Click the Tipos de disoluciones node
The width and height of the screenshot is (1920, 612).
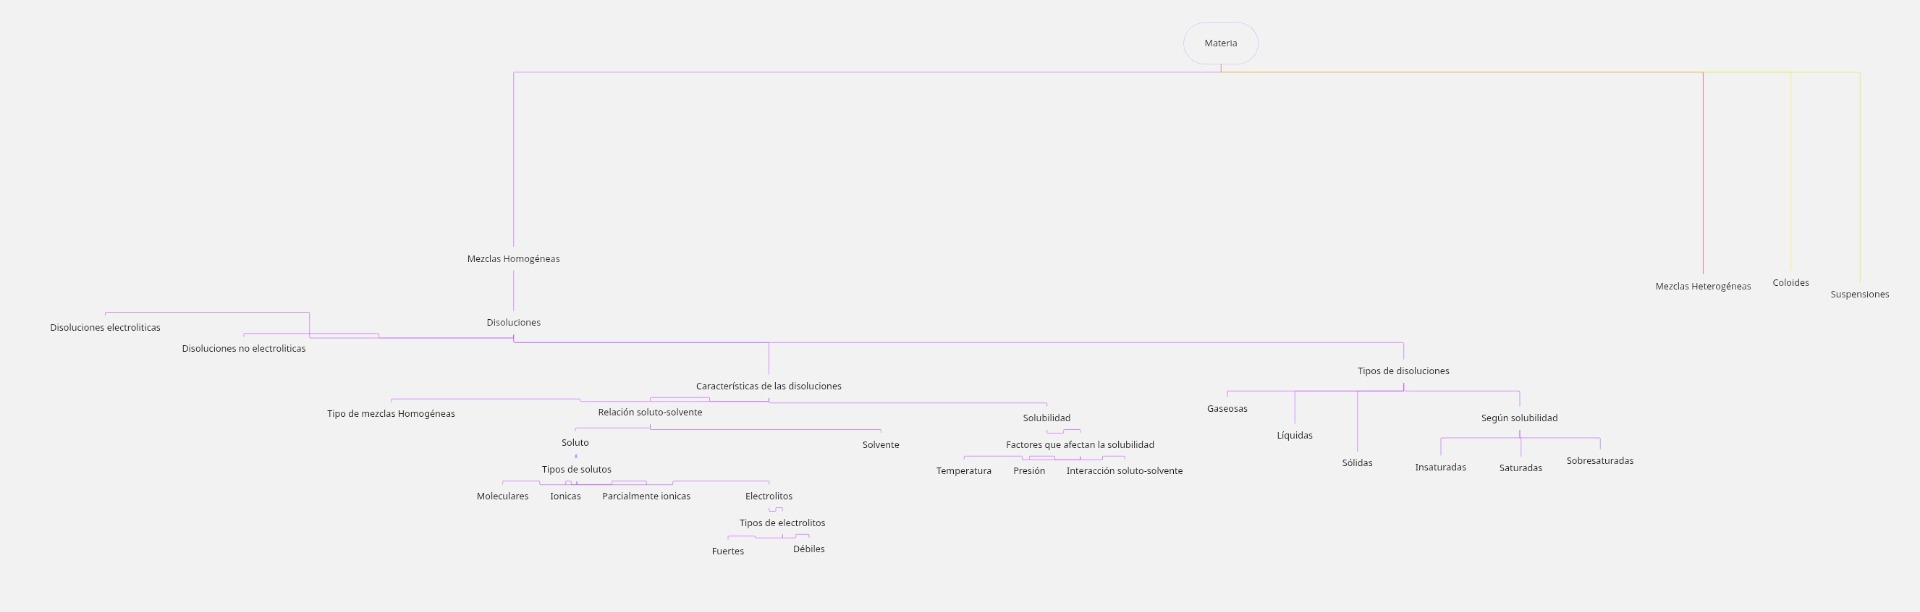pos(1402,371)
